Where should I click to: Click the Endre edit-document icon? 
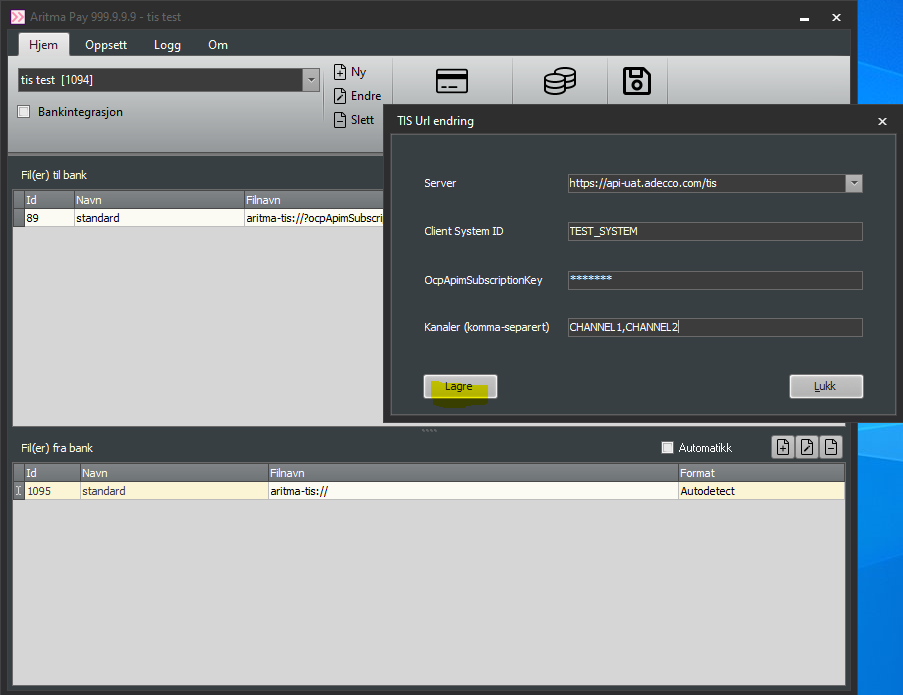tap(340, 96)
